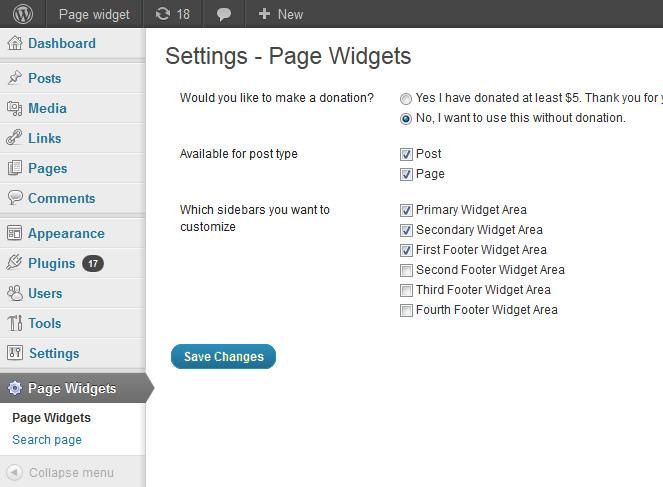This screenshot has width=663, height=487.
Task: Click the Tools icon in sidebar
Action: (x=15, y=323)
